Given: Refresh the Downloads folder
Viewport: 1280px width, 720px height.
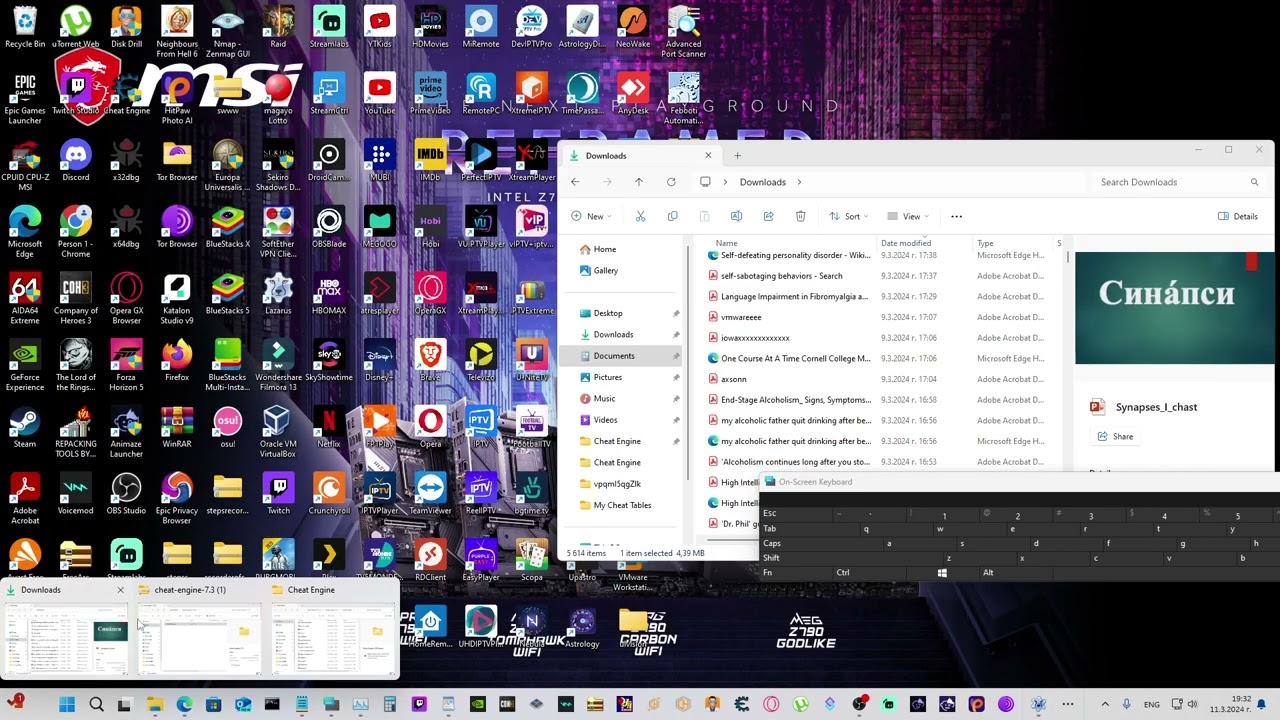Looking at the screenshot, I should [671, 182].
